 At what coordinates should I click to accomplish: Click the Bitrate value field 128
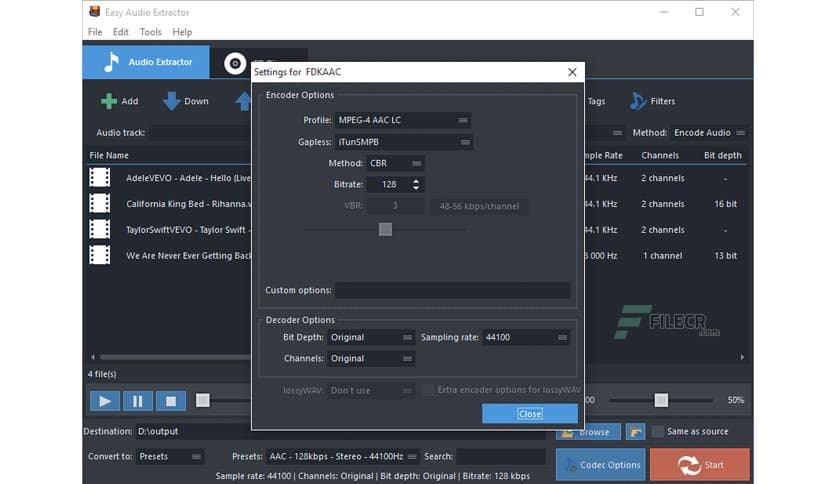click(x=389, y=184)
